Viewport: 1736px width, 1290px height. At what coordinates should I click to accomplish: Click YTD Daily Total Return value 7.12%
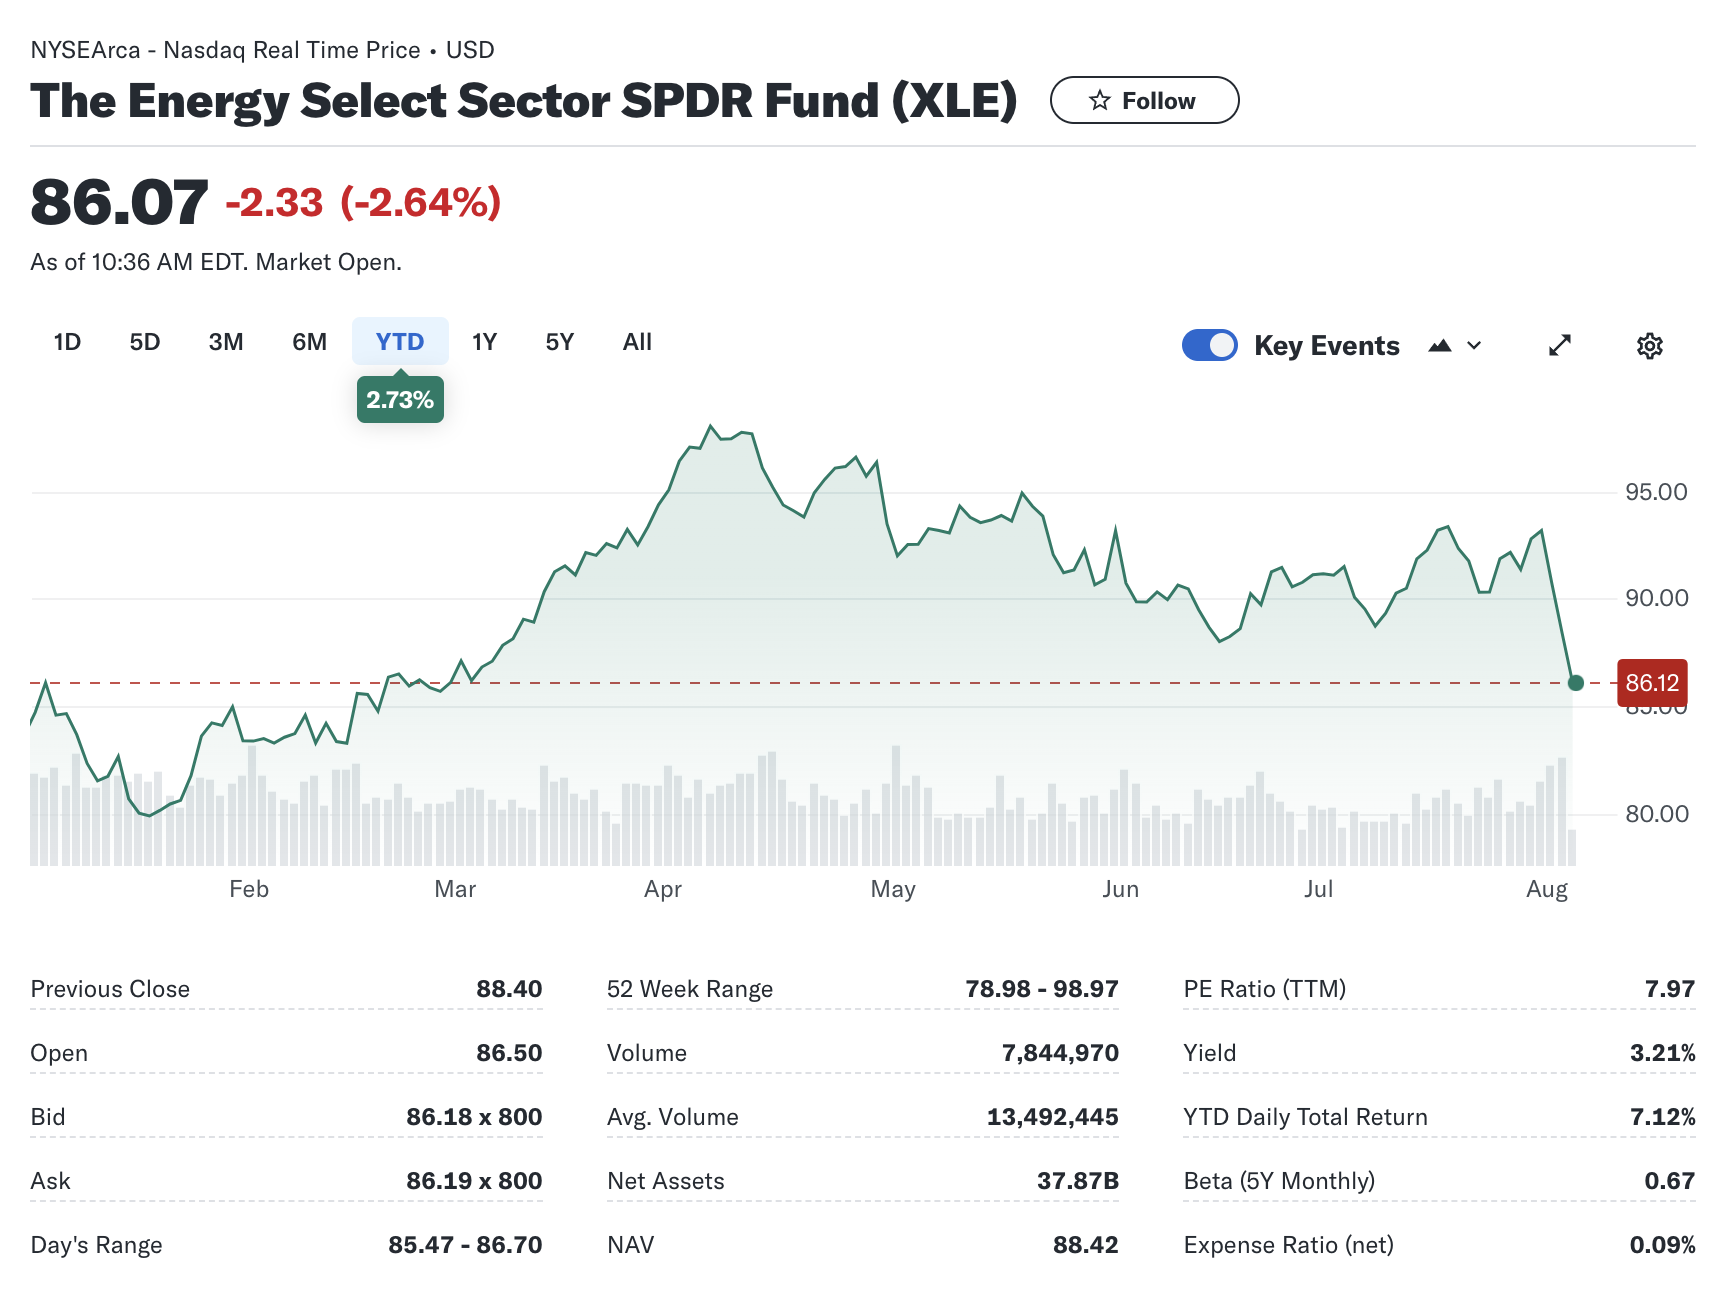1662,1117
